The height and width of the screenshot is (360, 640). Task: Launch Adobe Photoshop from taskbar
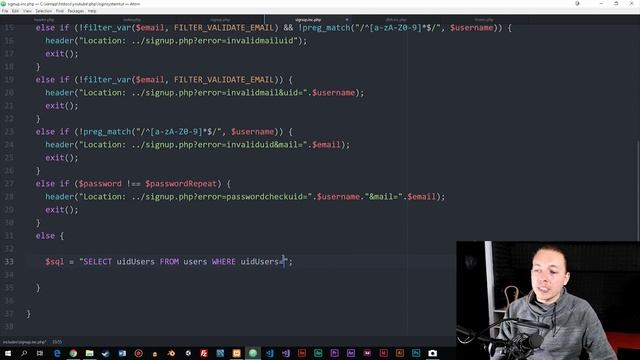coord(416,353)
